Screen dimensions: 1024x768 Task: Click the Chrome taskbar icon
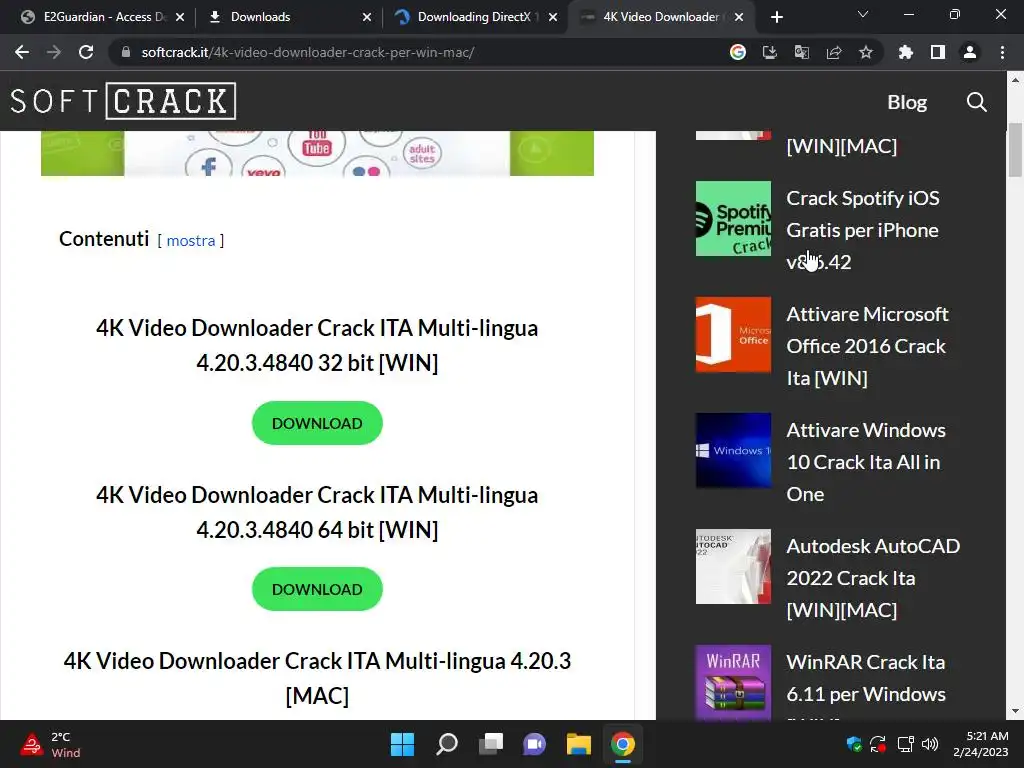[622, 744]
